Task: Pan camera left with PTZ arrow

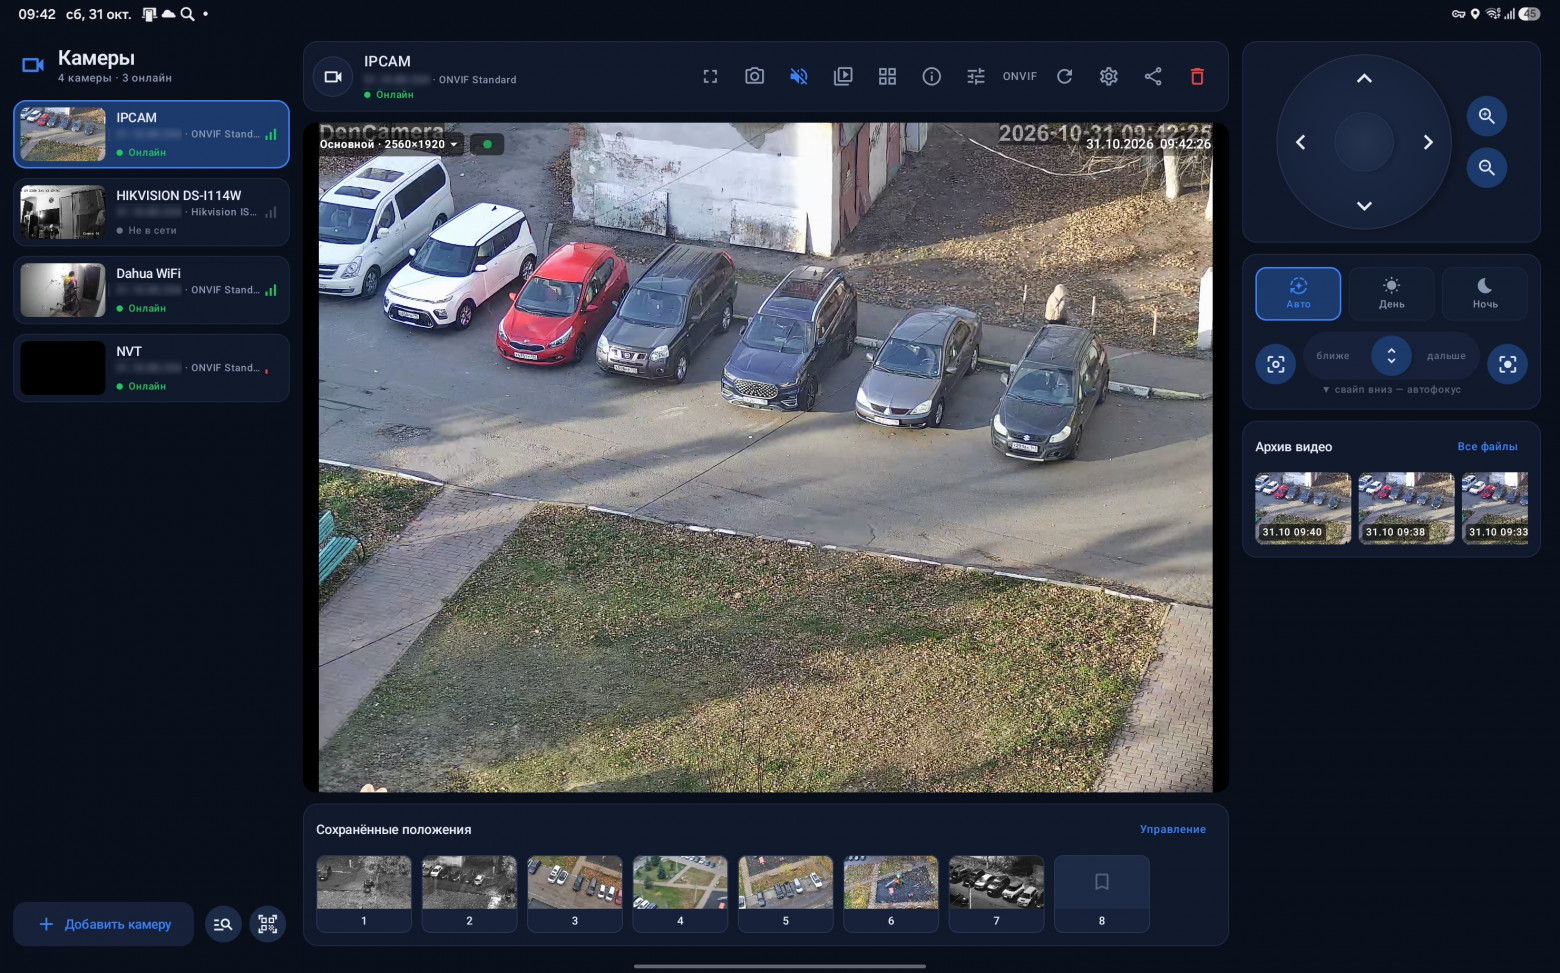Action: click(1300, 142)
